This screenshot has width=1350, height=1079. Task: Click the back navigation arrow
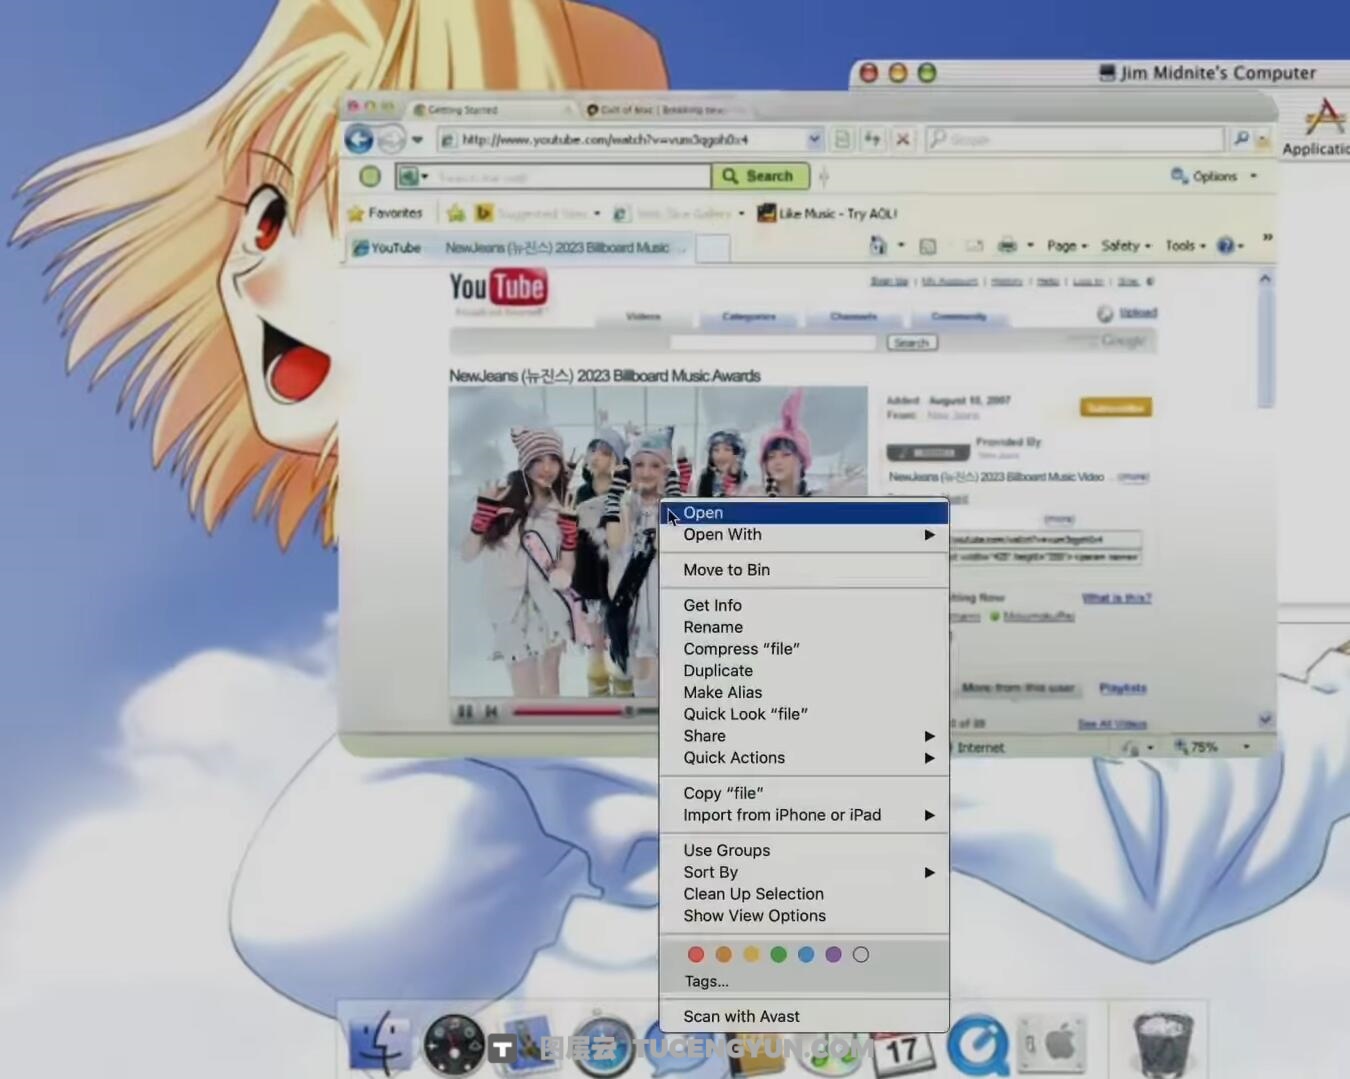(359, 139)
